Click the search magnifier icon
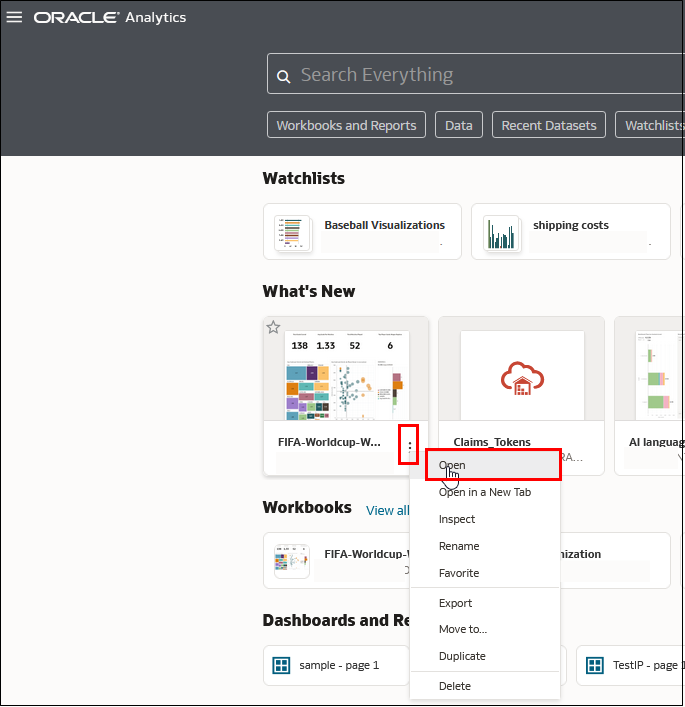Viewport: 685px width, 707px height. pyautogui.click(x=283, y=76)
